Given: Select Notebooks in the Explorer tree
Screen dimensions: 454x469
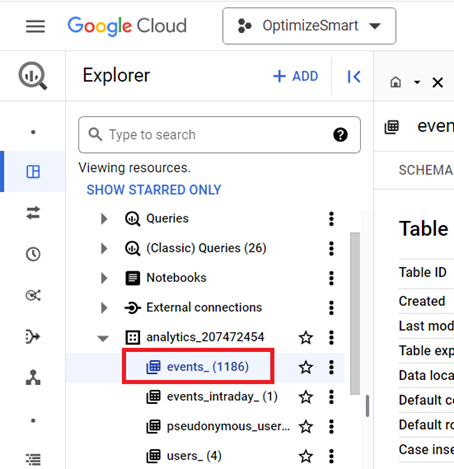Looking at the screenshot, I should tap(176, 278).
